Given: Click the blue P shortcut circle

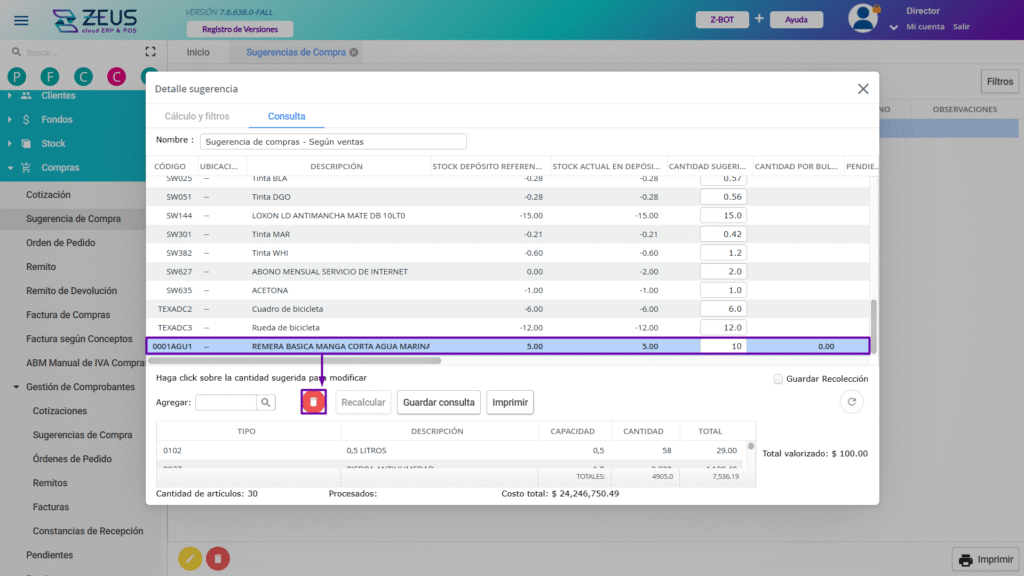Looking at the screenshot, I should pyautogui.click(x=17, y=77).
